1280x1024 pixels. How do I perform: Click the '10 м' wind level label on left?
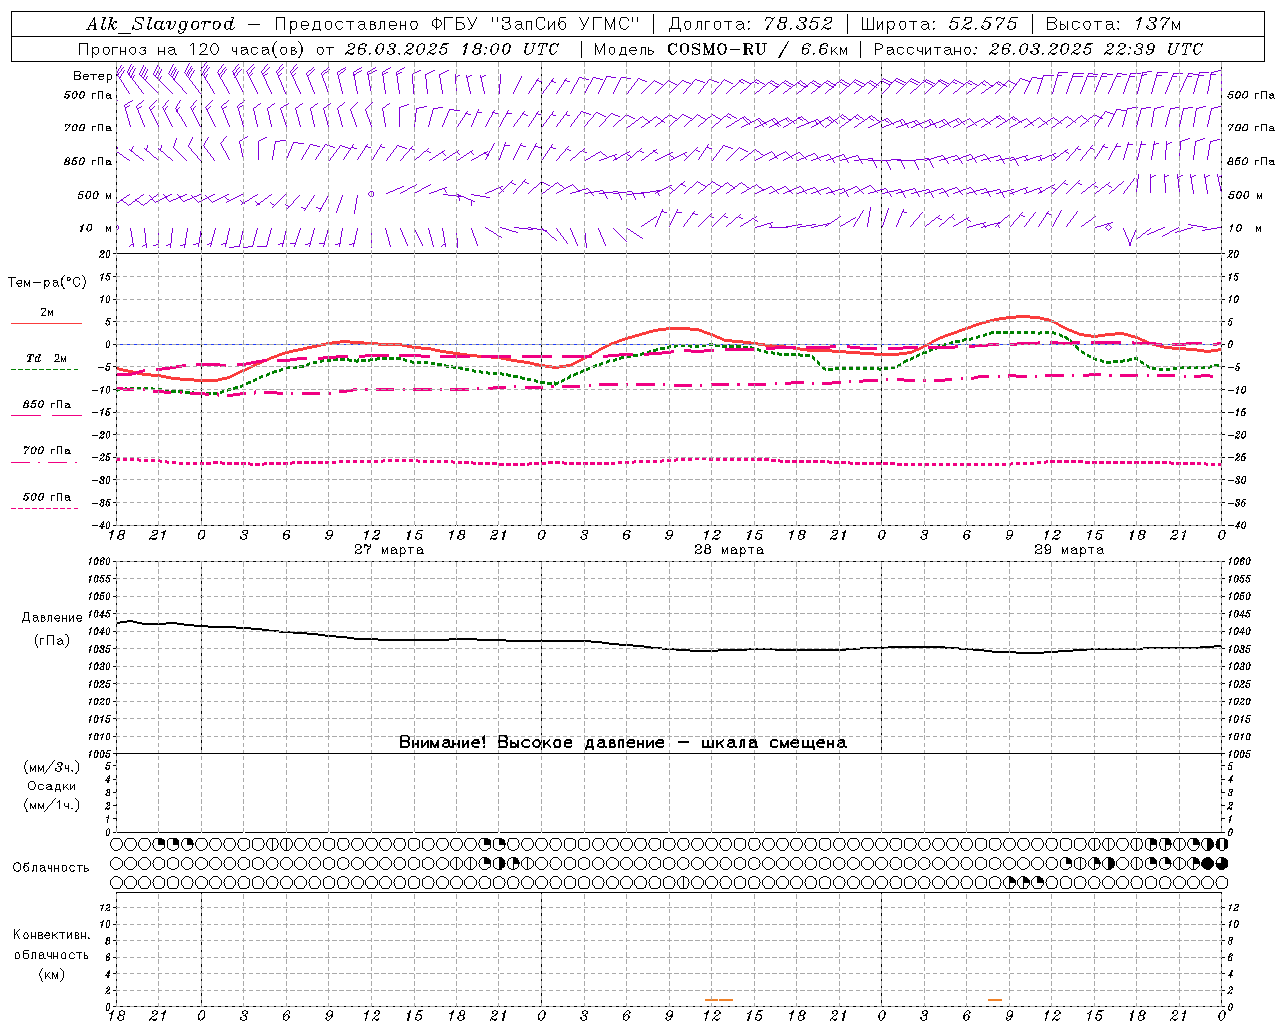click(x=95, y=228)
